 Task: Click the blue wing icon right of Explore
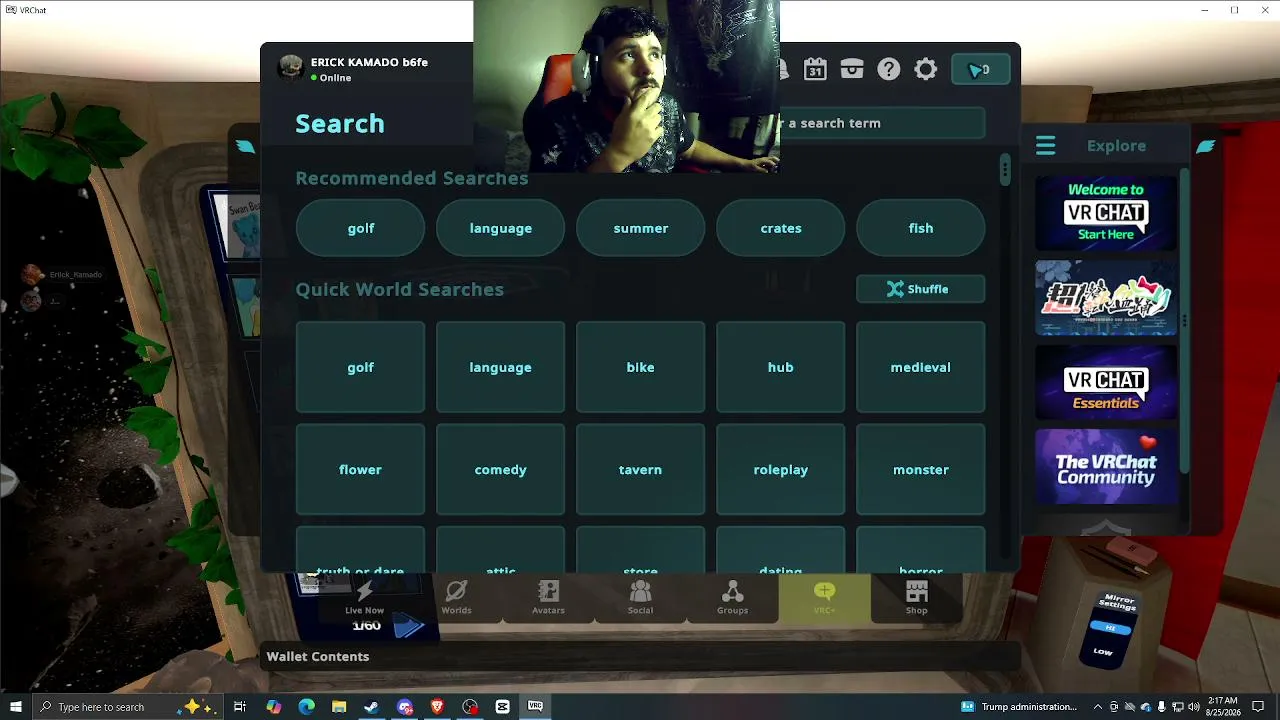[x=1205, y=146]
